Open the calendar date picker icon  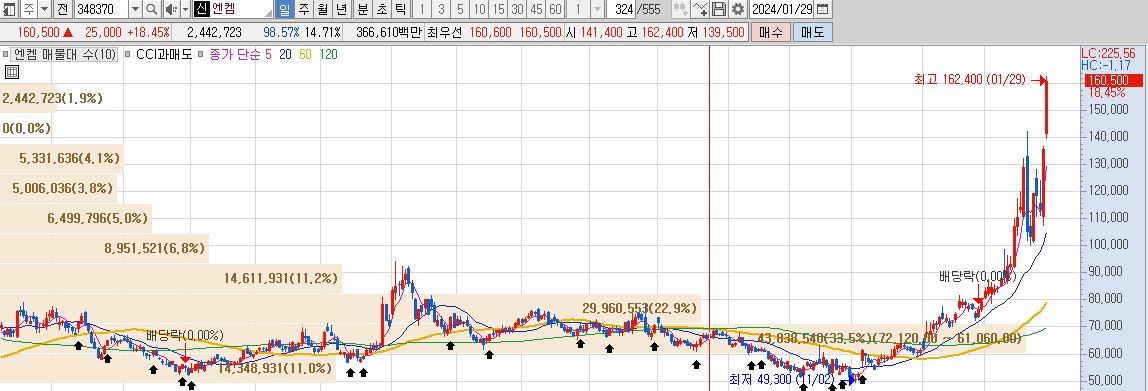click(823, 9)
